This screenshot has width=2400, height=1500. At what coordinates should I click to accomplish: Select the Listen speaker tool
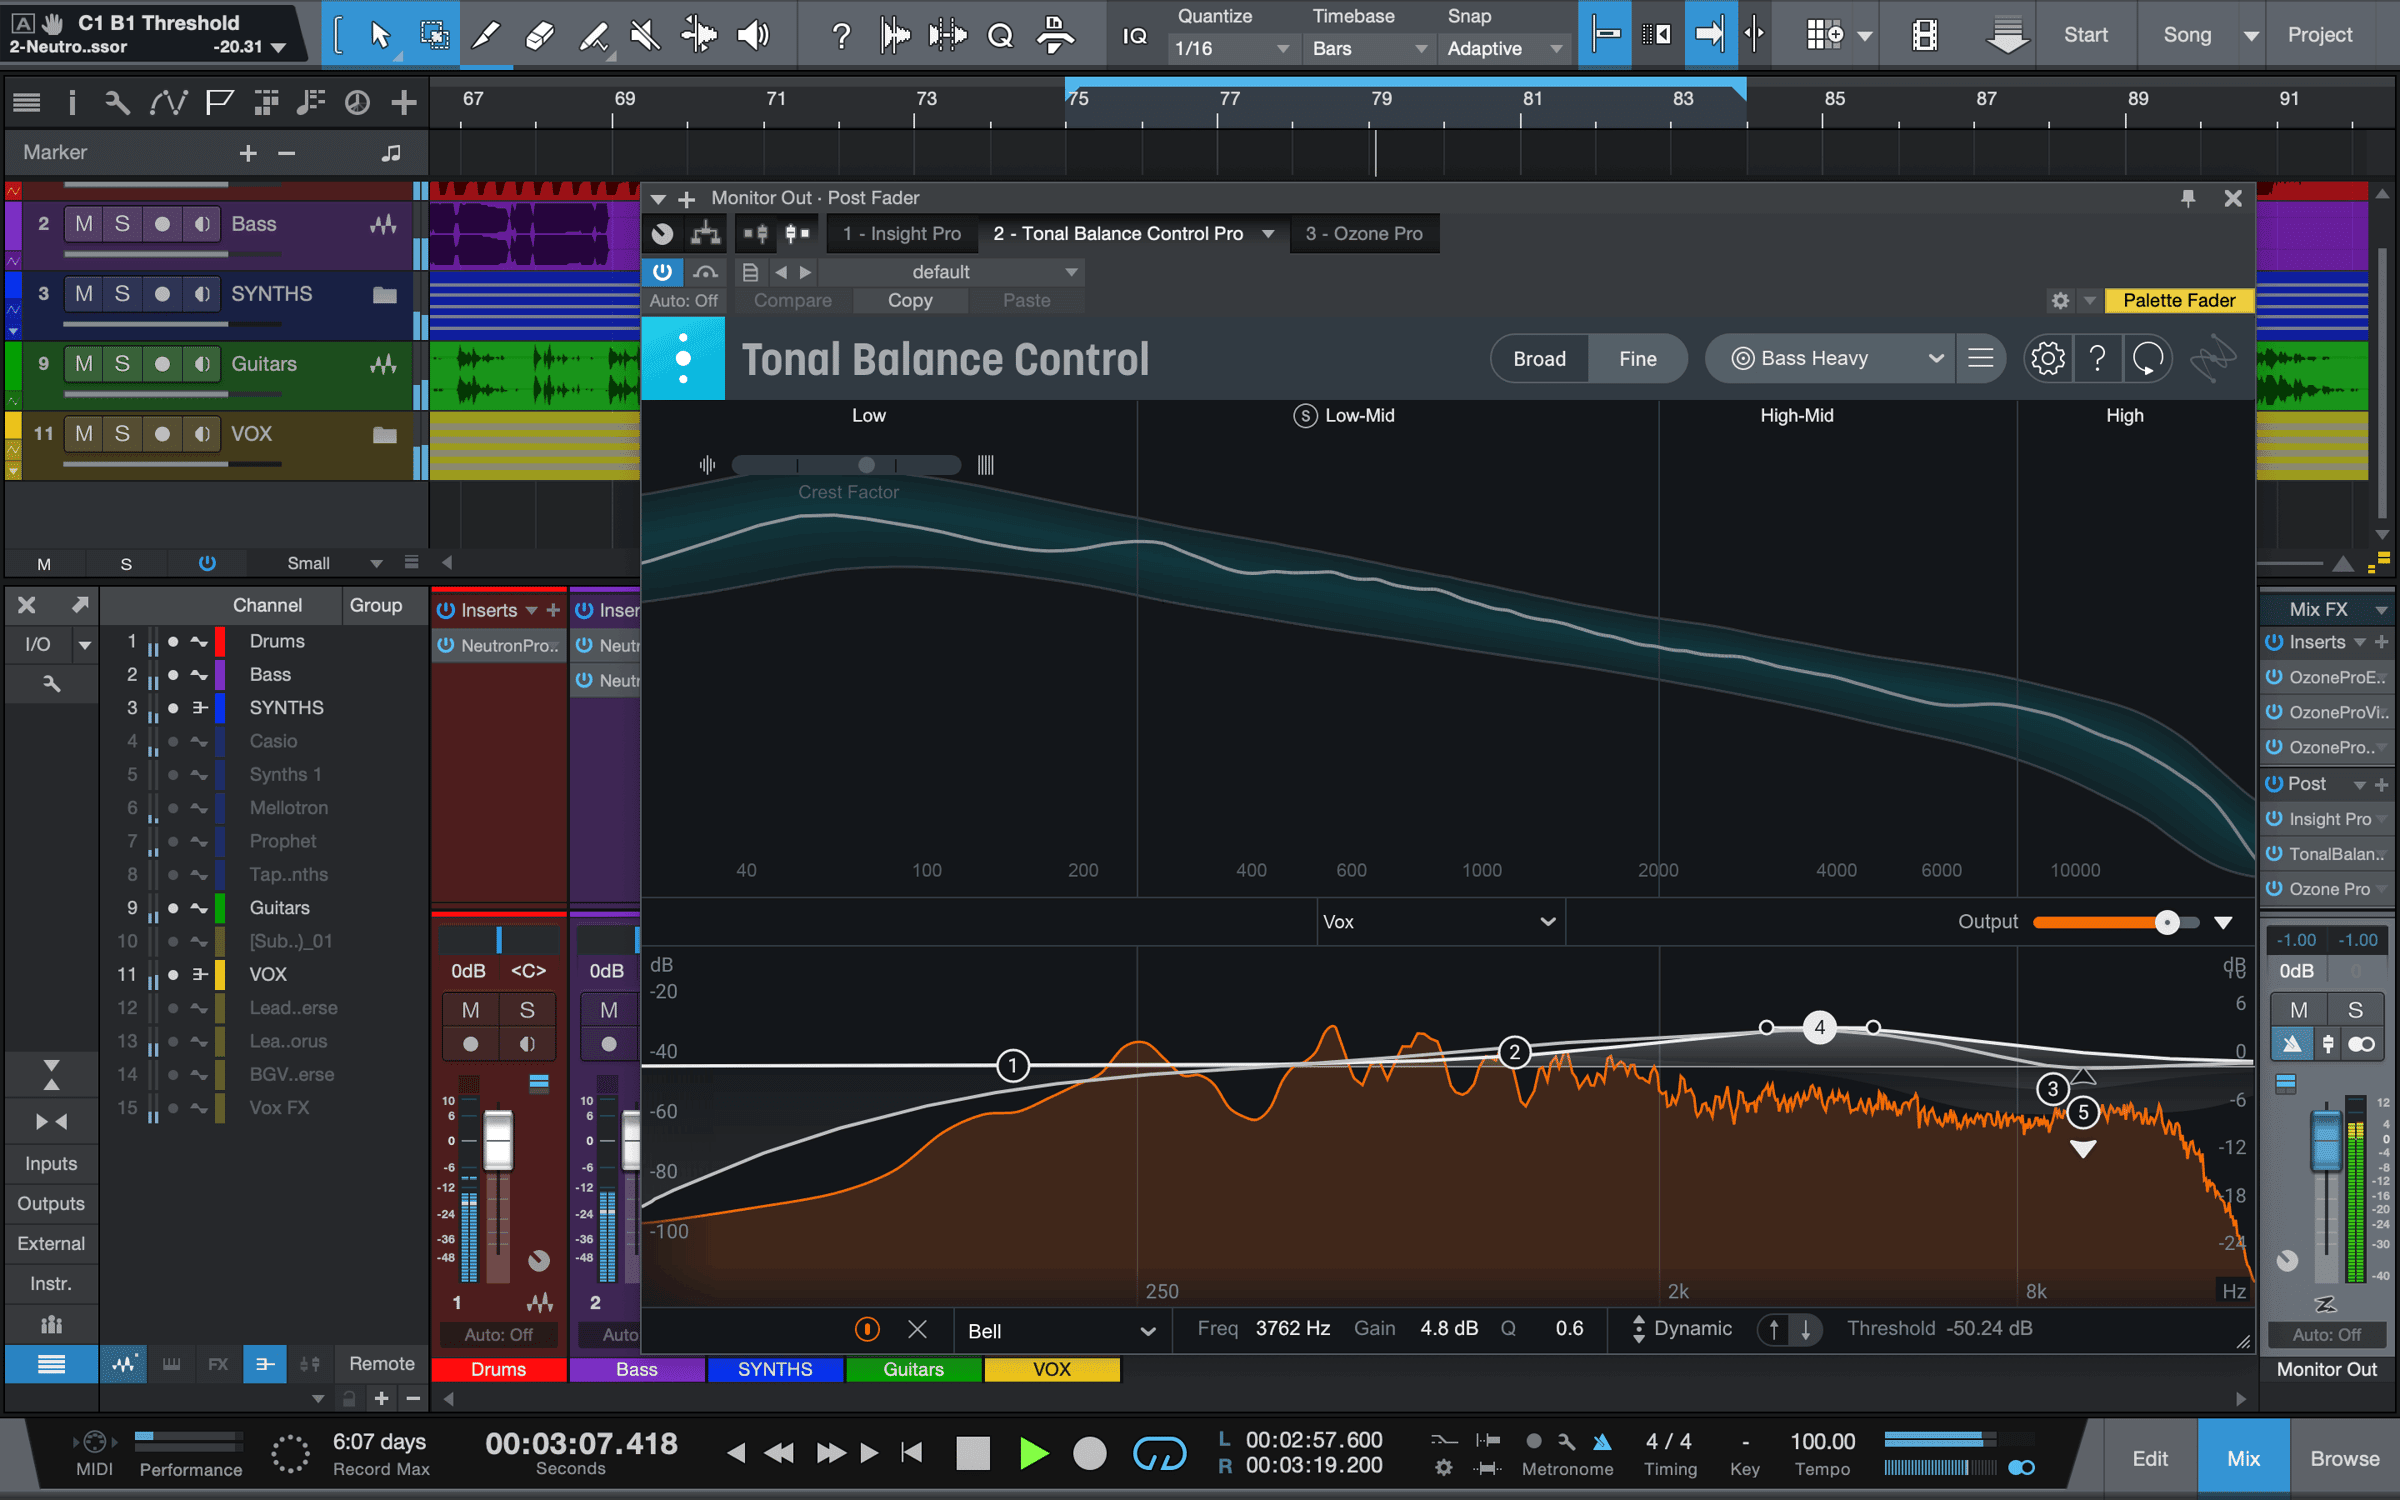[753, 35]
